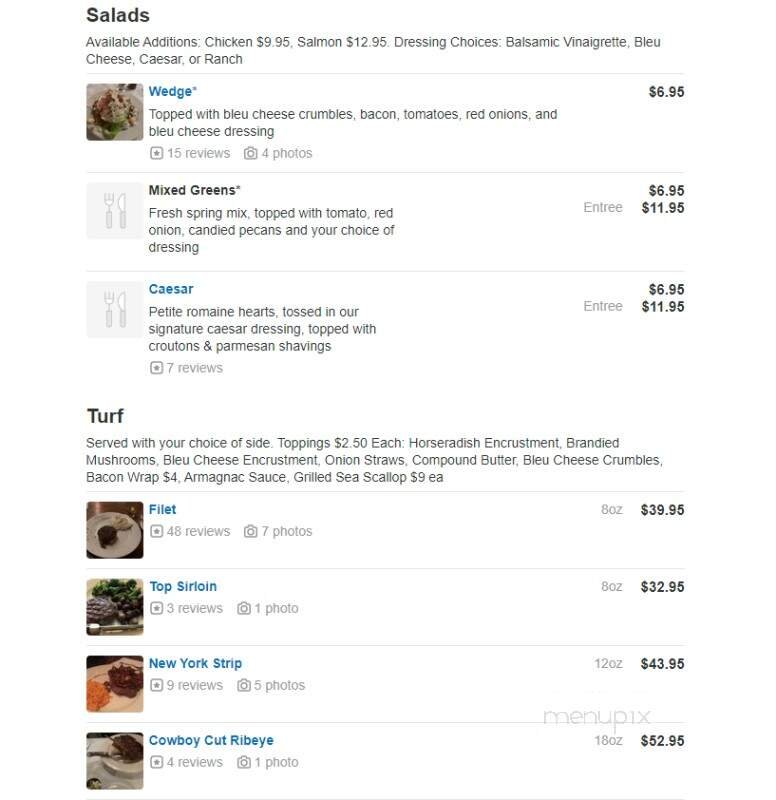Click the Filet steak thumbnail
This screenshot has height=800, width=776.
(x=114, y=530)
